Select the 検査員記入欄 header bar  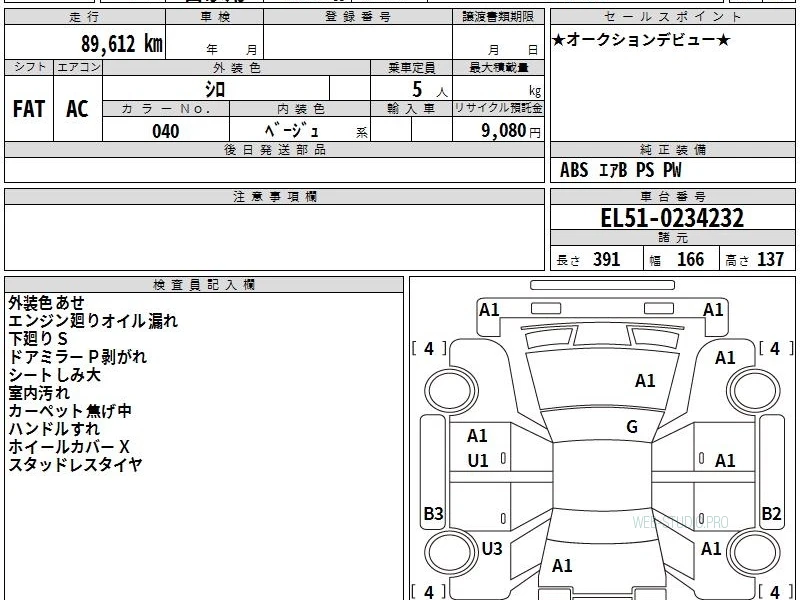(x=204, y=285)
